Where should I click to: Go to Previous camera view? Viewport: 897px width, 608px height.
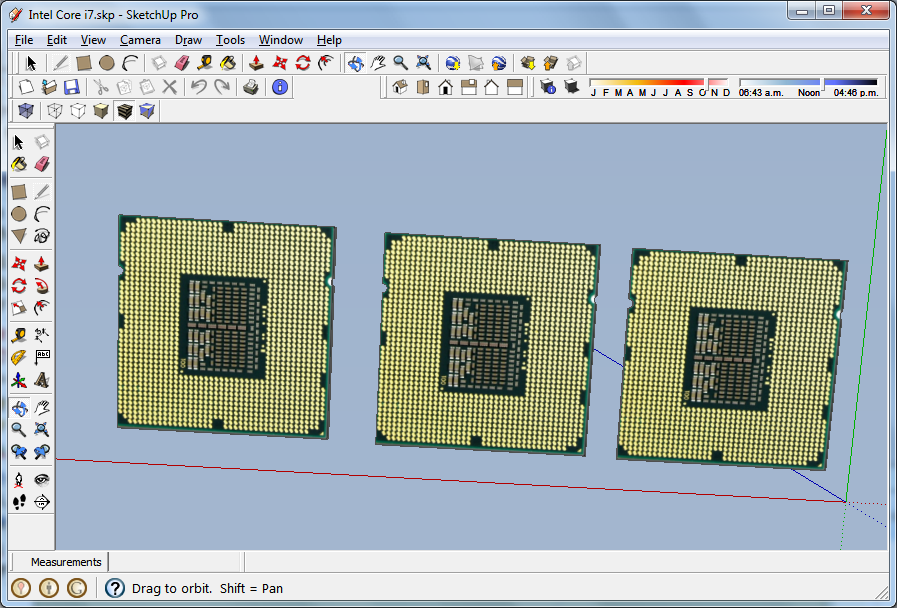coord(19,452)
